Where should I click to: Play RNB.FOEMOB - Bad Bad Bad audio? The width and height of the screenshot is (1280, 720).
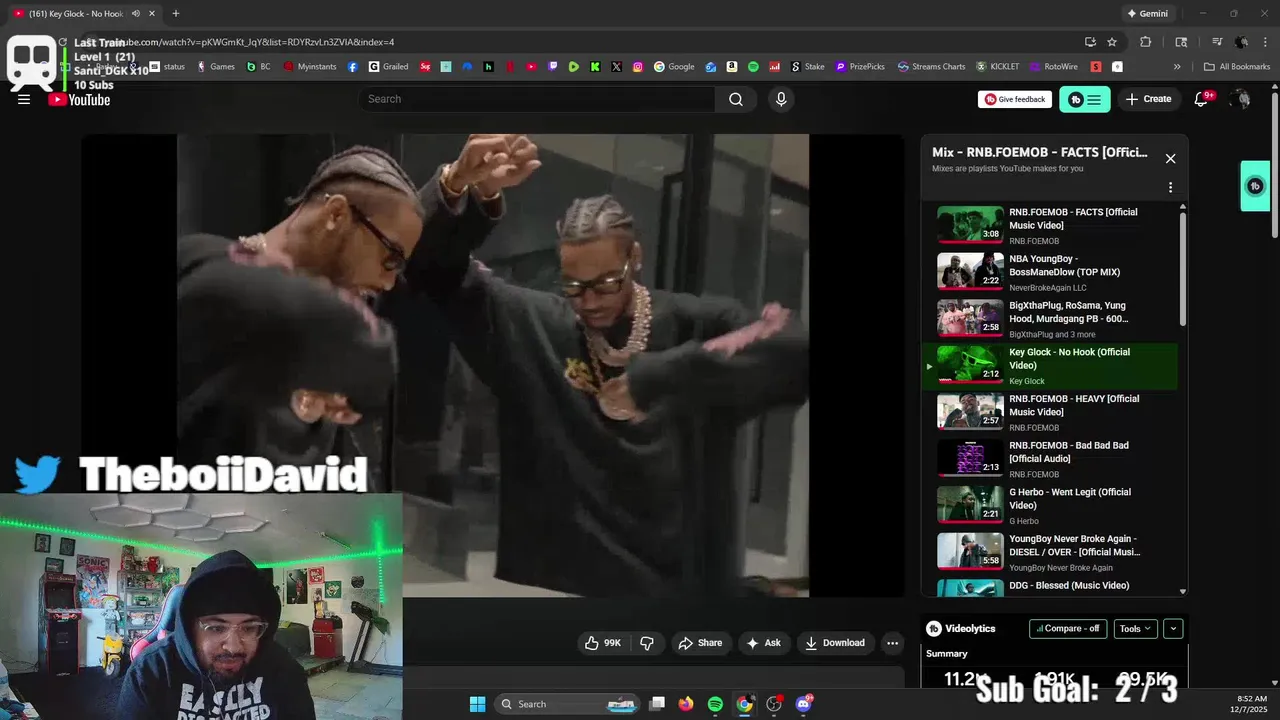click(1050, 459)
